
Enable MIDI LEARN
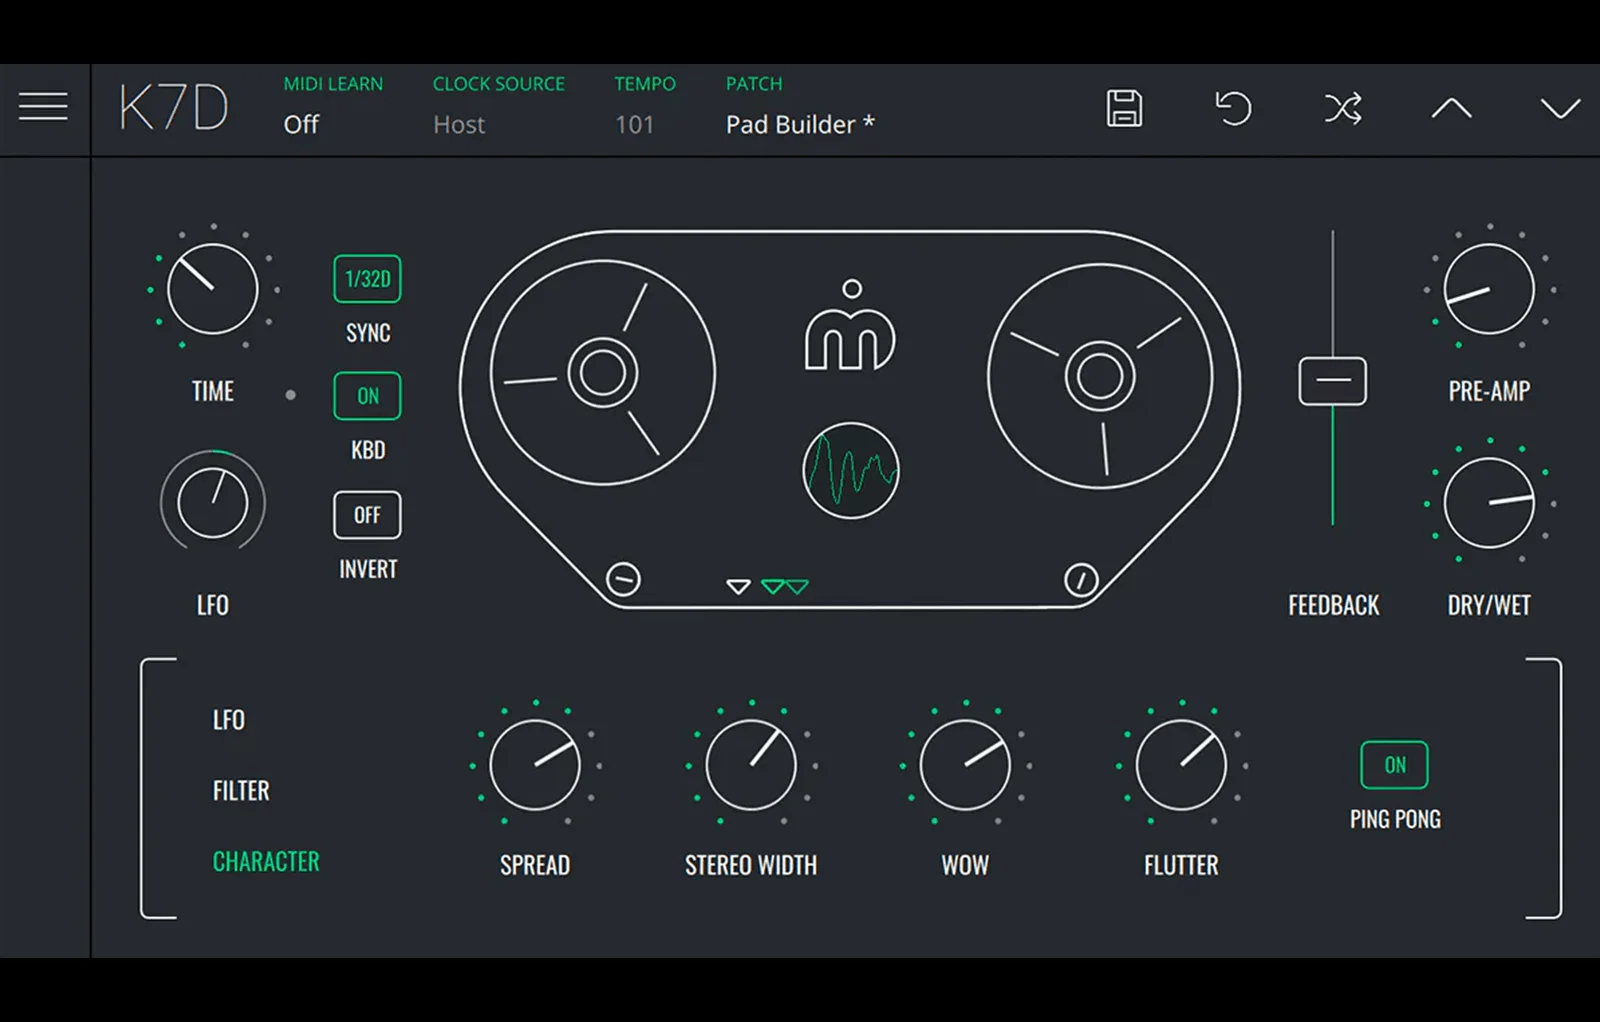[x=301, y=124]
